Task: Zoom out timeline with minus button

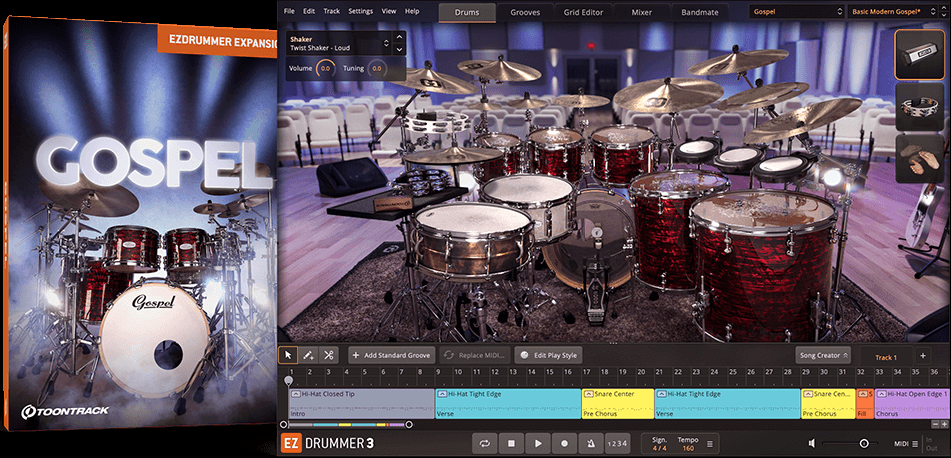Action: click(935, 424)
